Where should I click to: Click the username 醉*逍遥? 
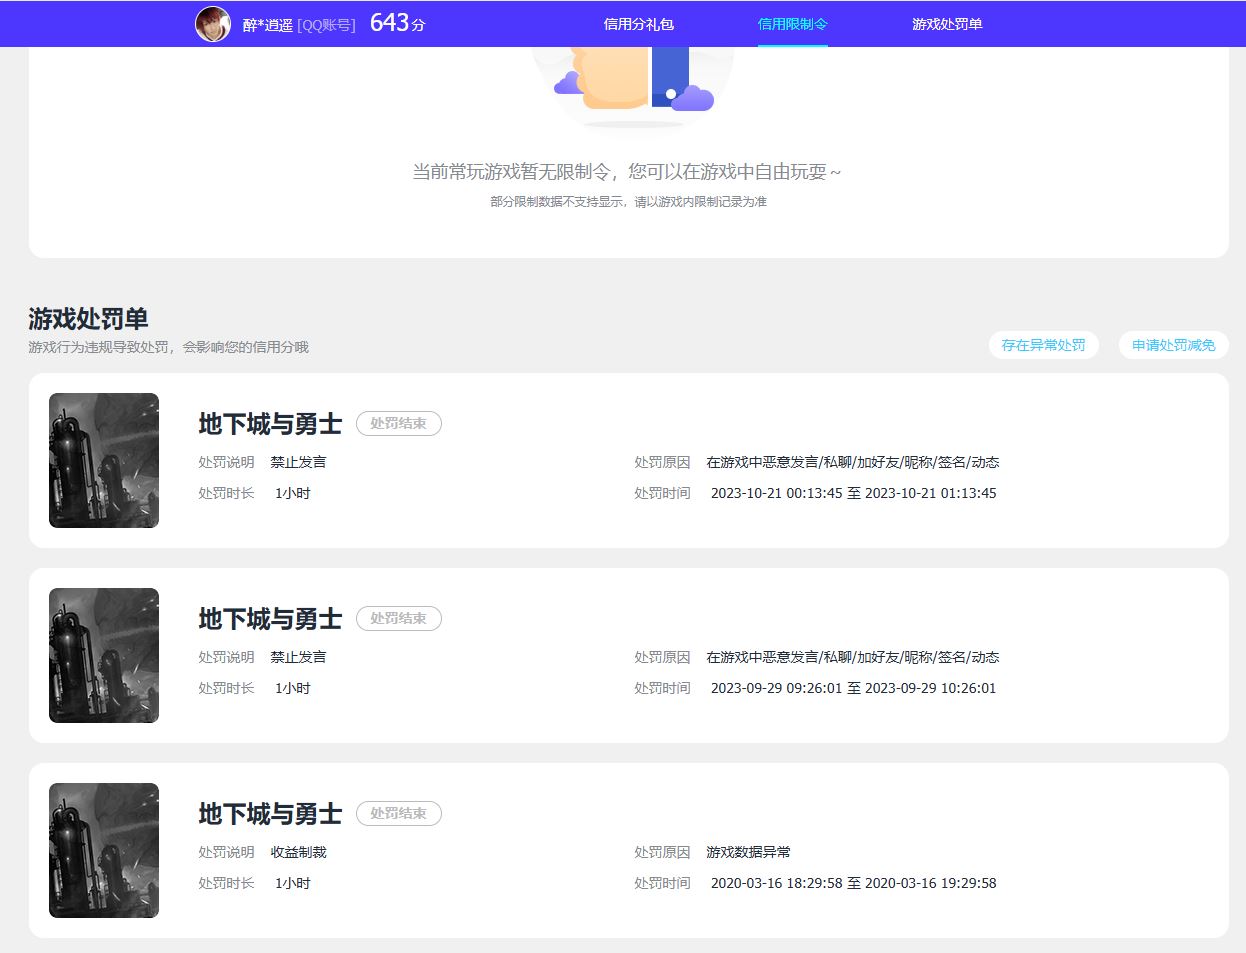[267, 25]
